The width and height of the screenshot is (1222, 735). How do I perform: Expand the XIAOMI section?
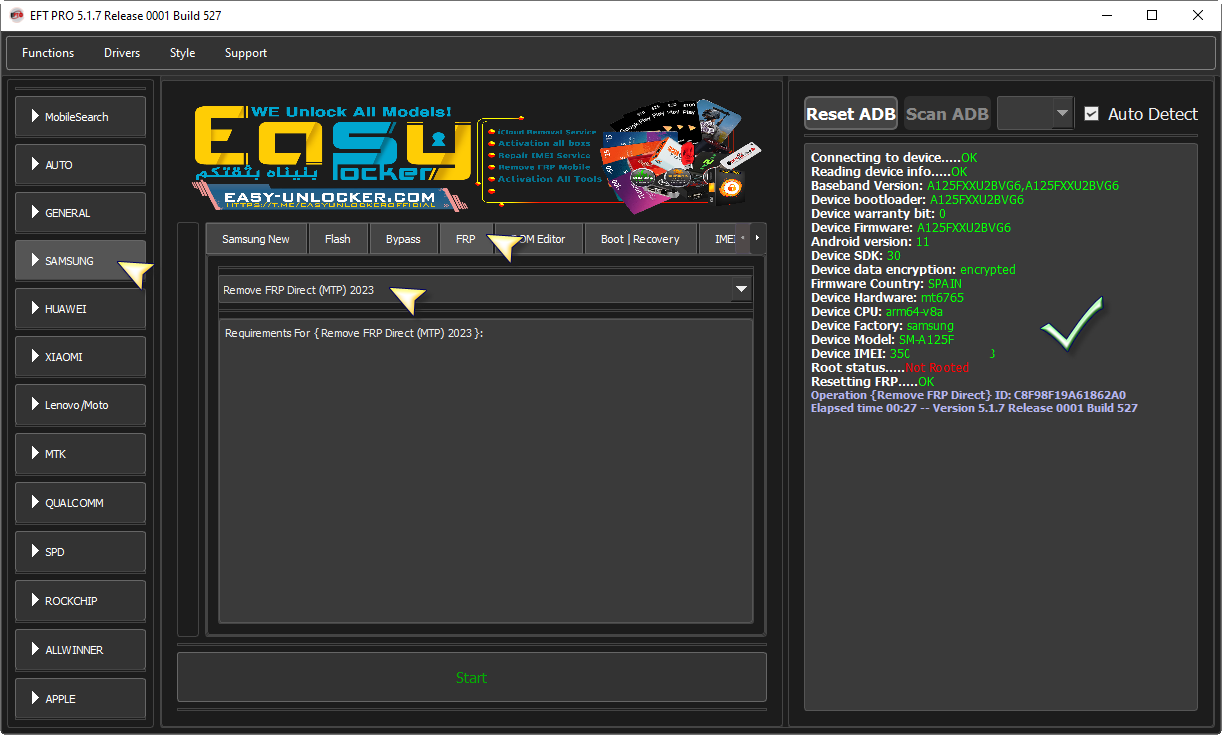(x=80, y=357)
